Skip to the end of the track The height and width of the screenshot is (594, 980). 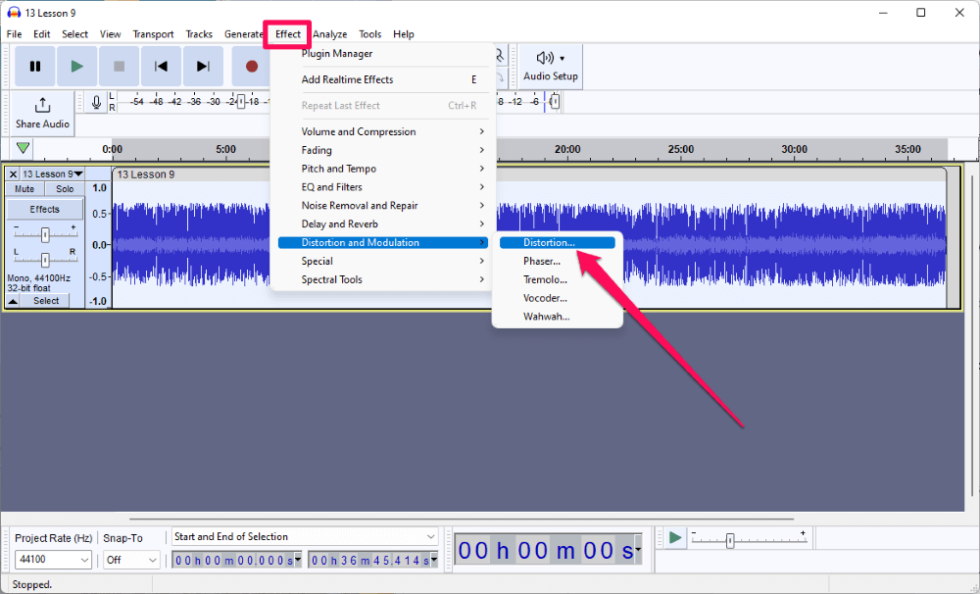204,66
